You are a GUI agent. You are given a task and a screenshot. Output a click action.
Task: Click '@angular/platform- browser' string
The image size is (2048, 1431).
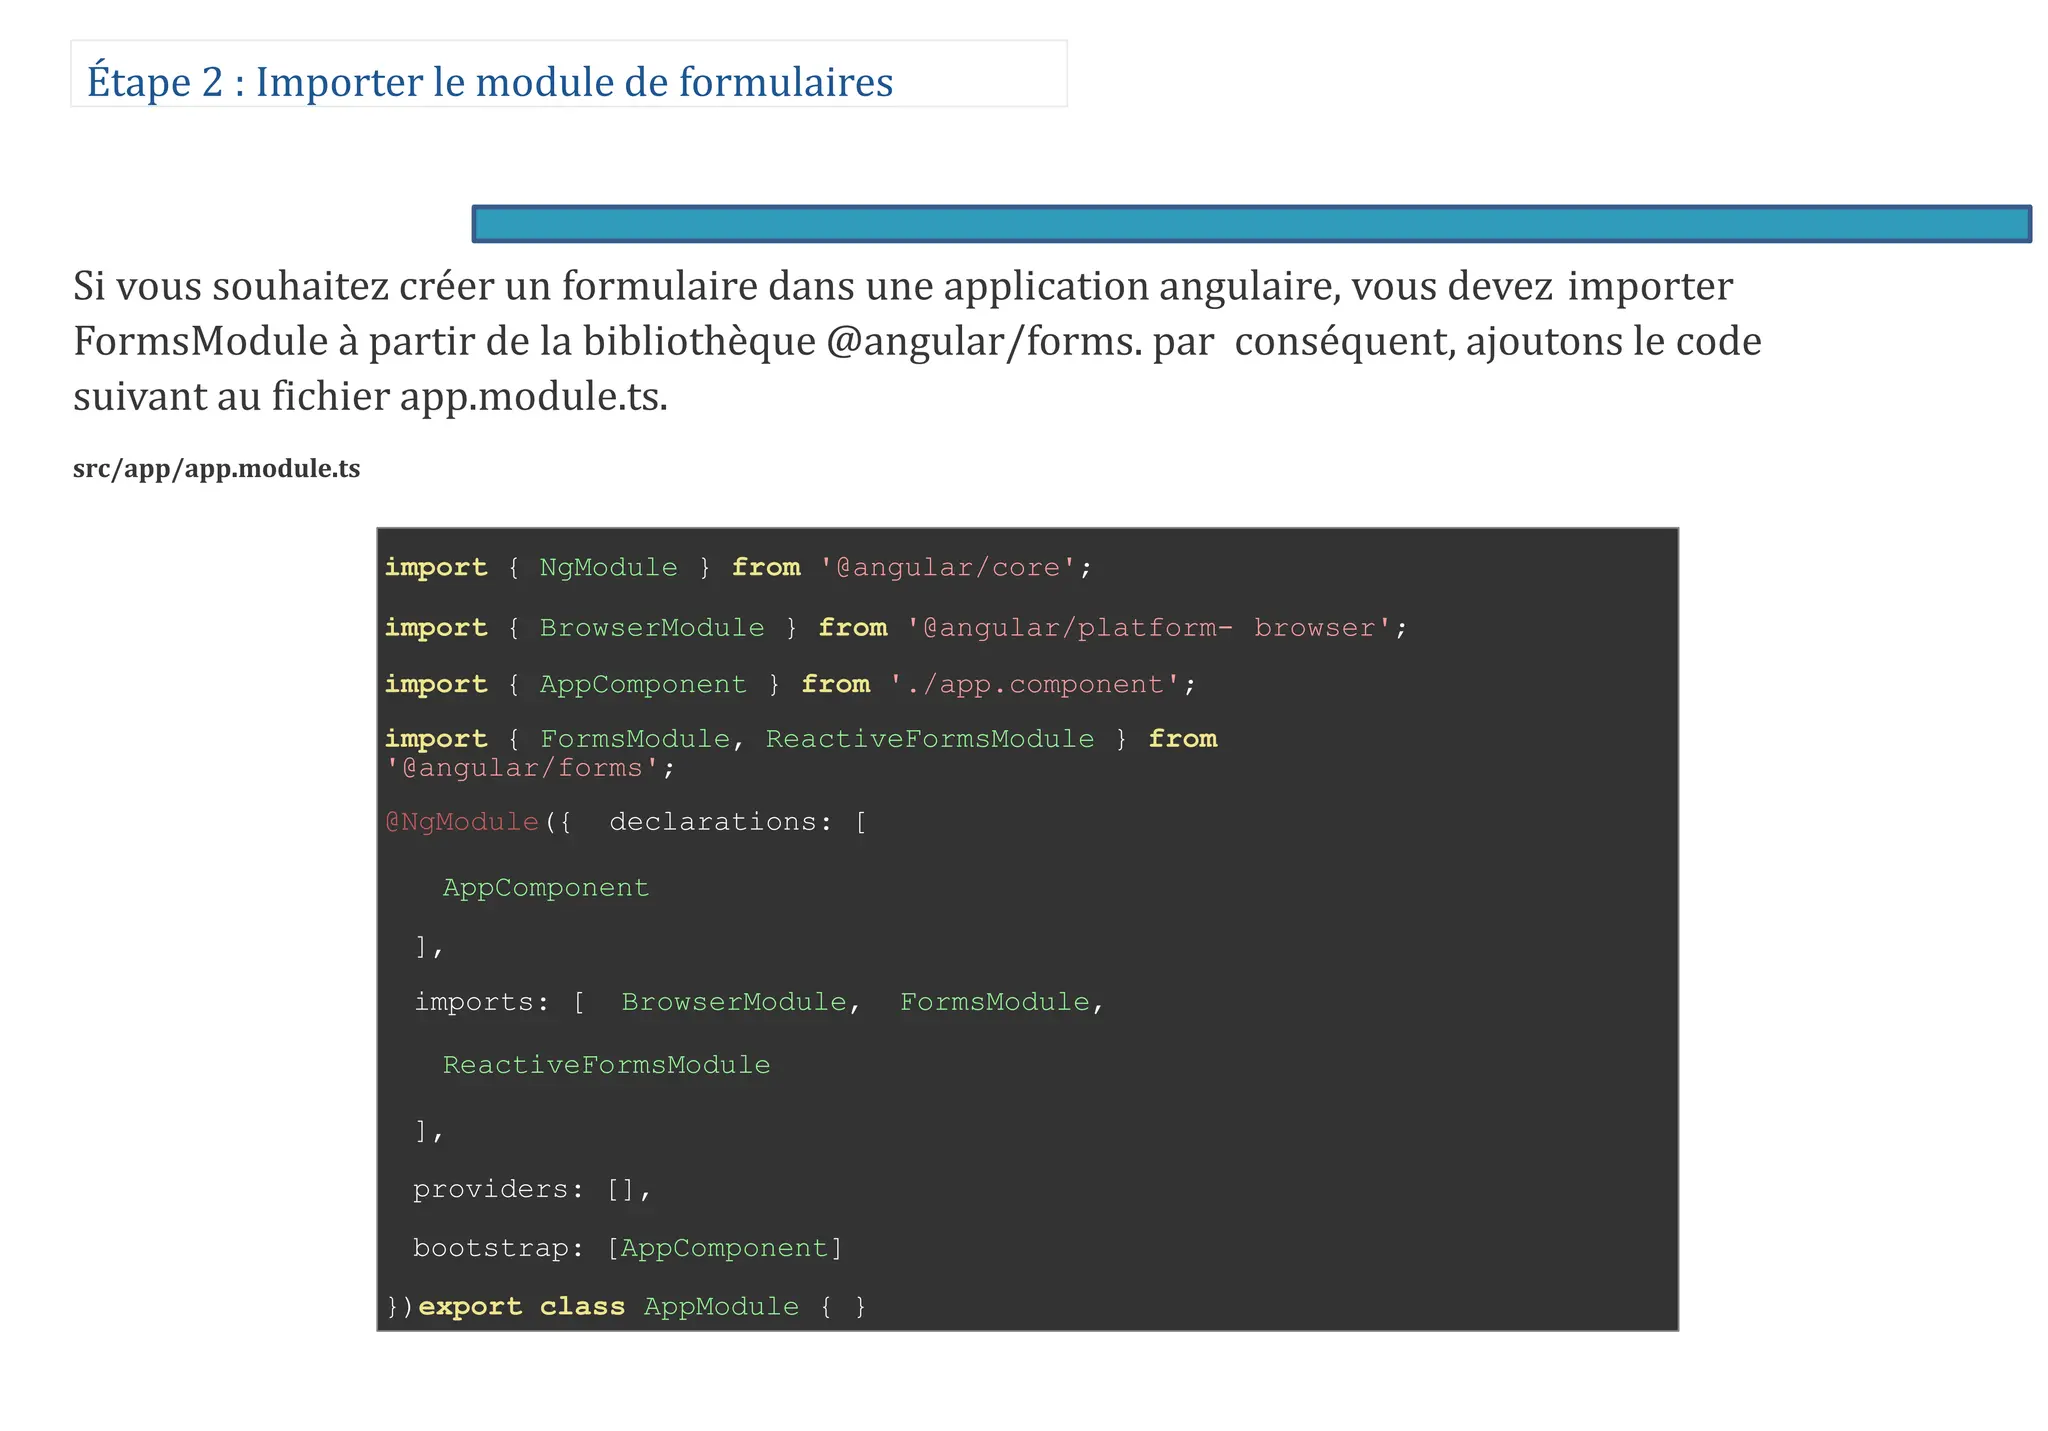(1149, 628)
